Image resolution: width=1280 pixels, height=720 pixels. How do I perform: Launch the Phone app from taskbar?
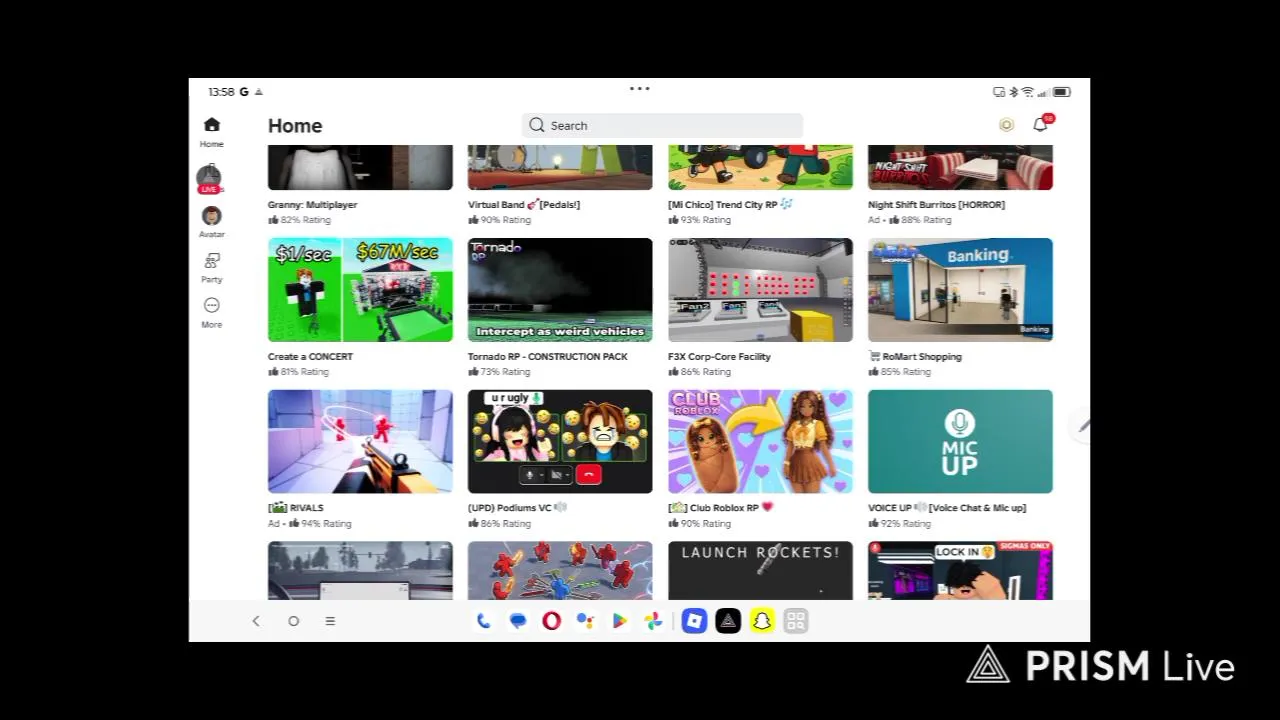tap(484, 621)
